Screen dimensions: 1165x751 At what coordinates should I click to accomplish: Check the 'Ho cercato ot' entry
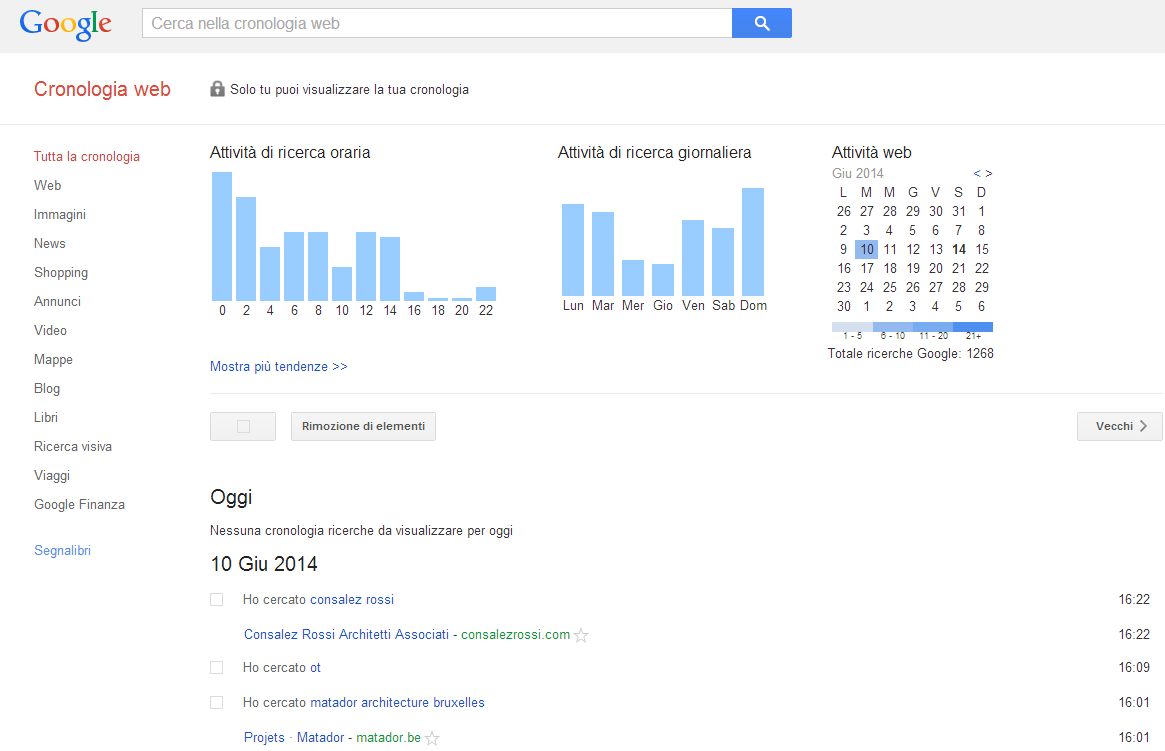coord(216,667)
